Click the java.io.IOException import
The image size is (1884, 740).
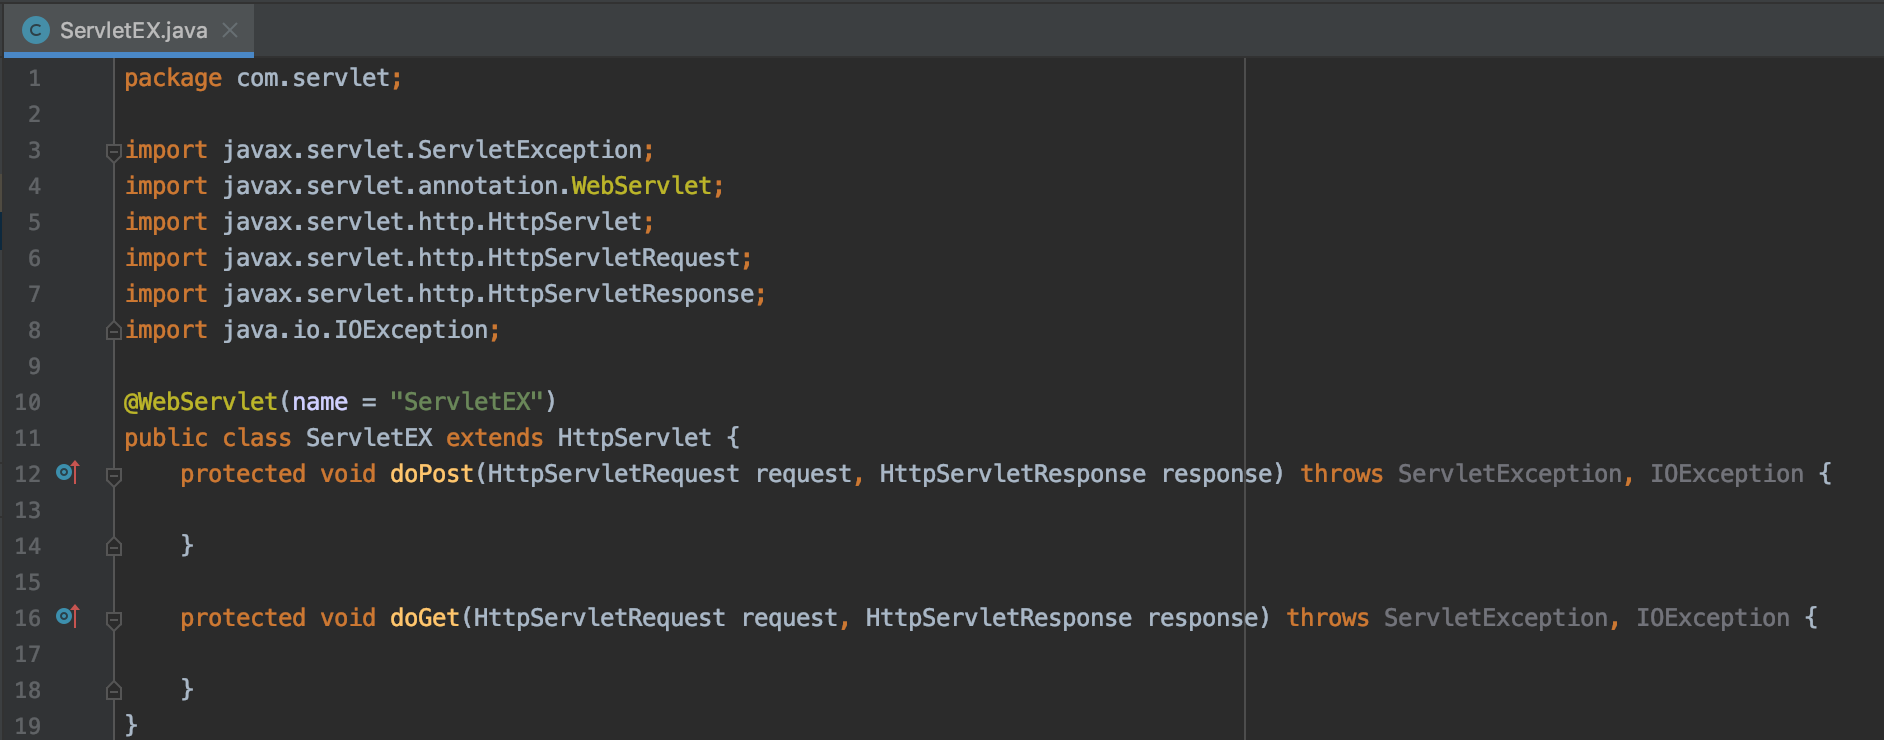pyautogui.click(x=355, y=330)
